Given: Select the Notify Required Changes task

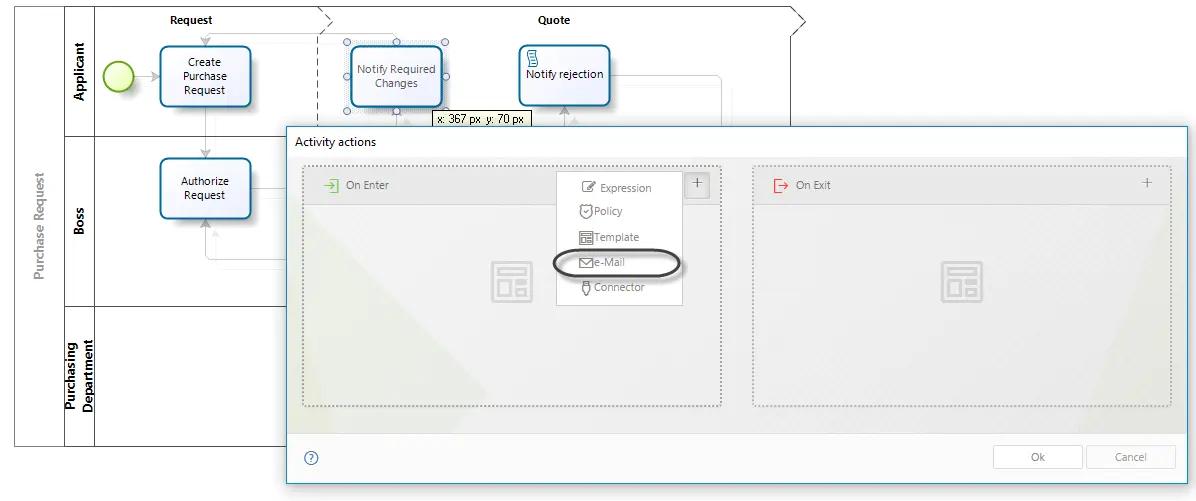Looking at the screenshot, I should [396, 76].
